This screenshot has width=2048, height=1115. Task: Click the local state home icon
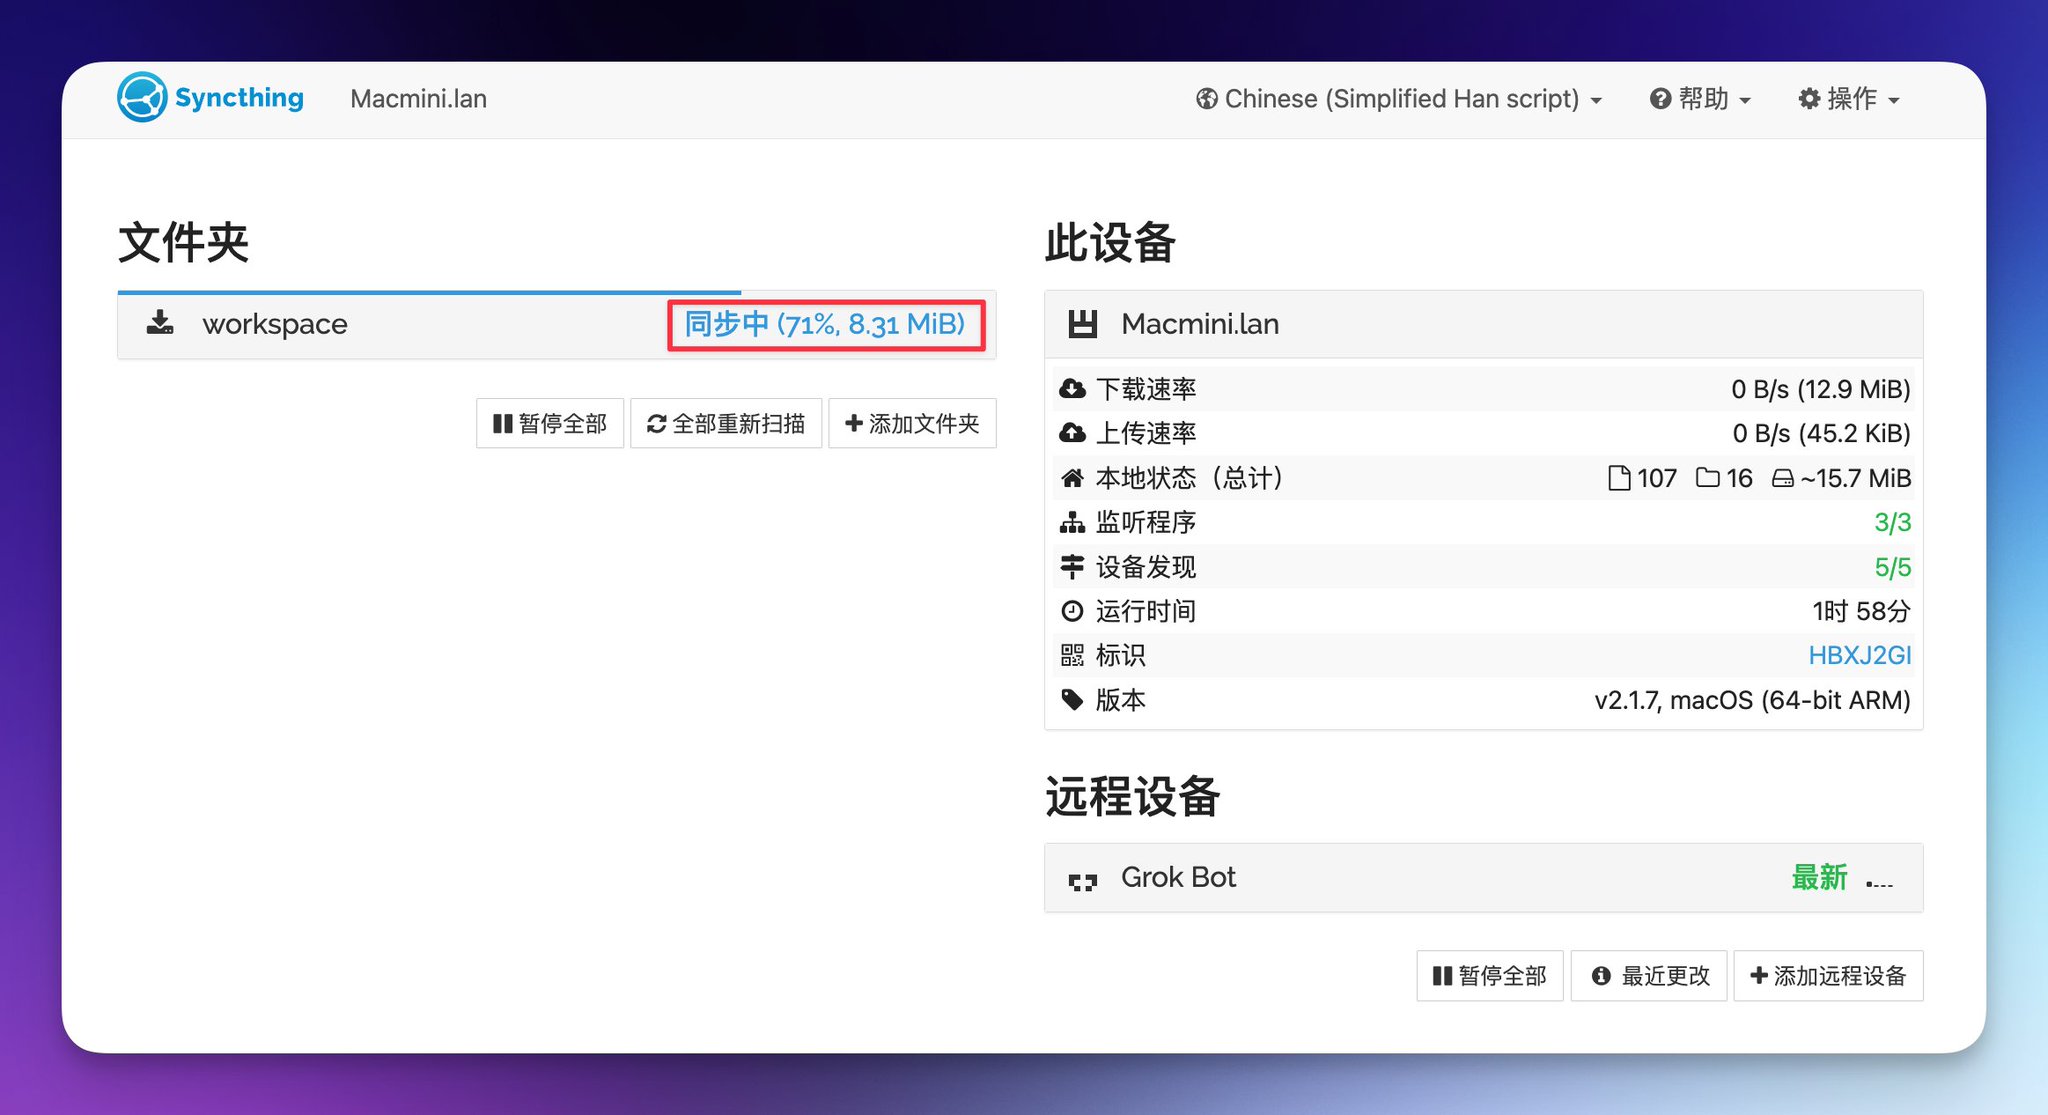[1072, 477]
